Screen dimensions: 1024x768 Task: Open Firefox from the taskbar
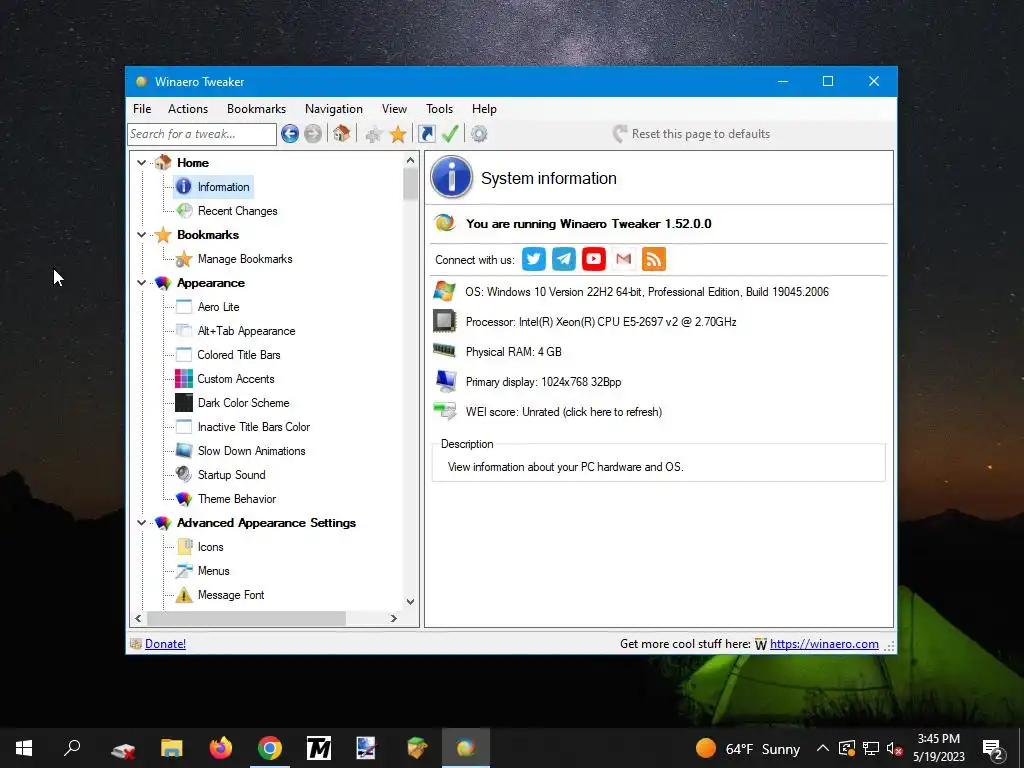click(x=221, y=748)
